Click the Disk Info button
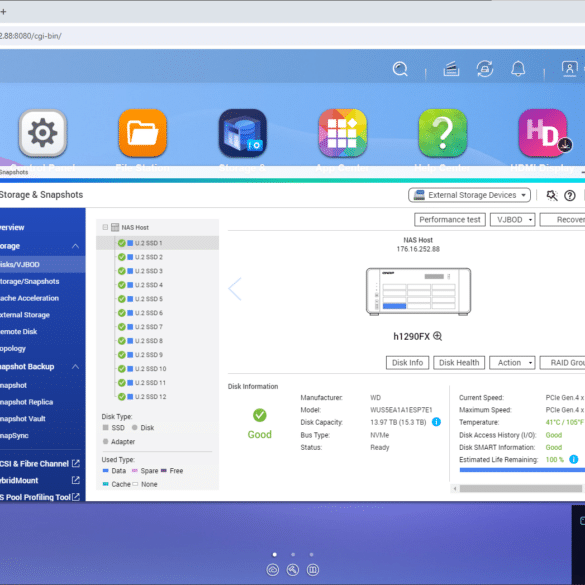 [x=407, y=363]
